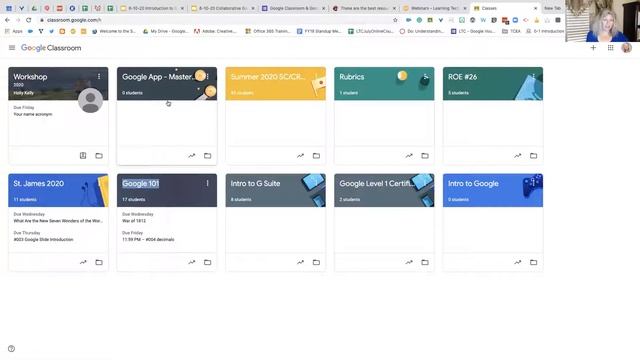Open the gradebook for the ROE #26 class
Screen dimensions: 640x360
coord(518,156)
